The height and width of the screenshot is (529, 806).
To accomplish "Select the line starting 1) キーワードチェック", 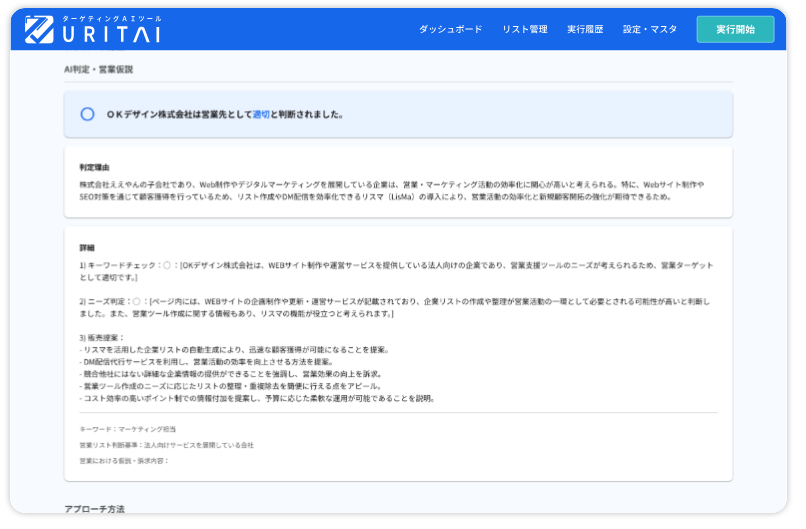I will (396, 271).
